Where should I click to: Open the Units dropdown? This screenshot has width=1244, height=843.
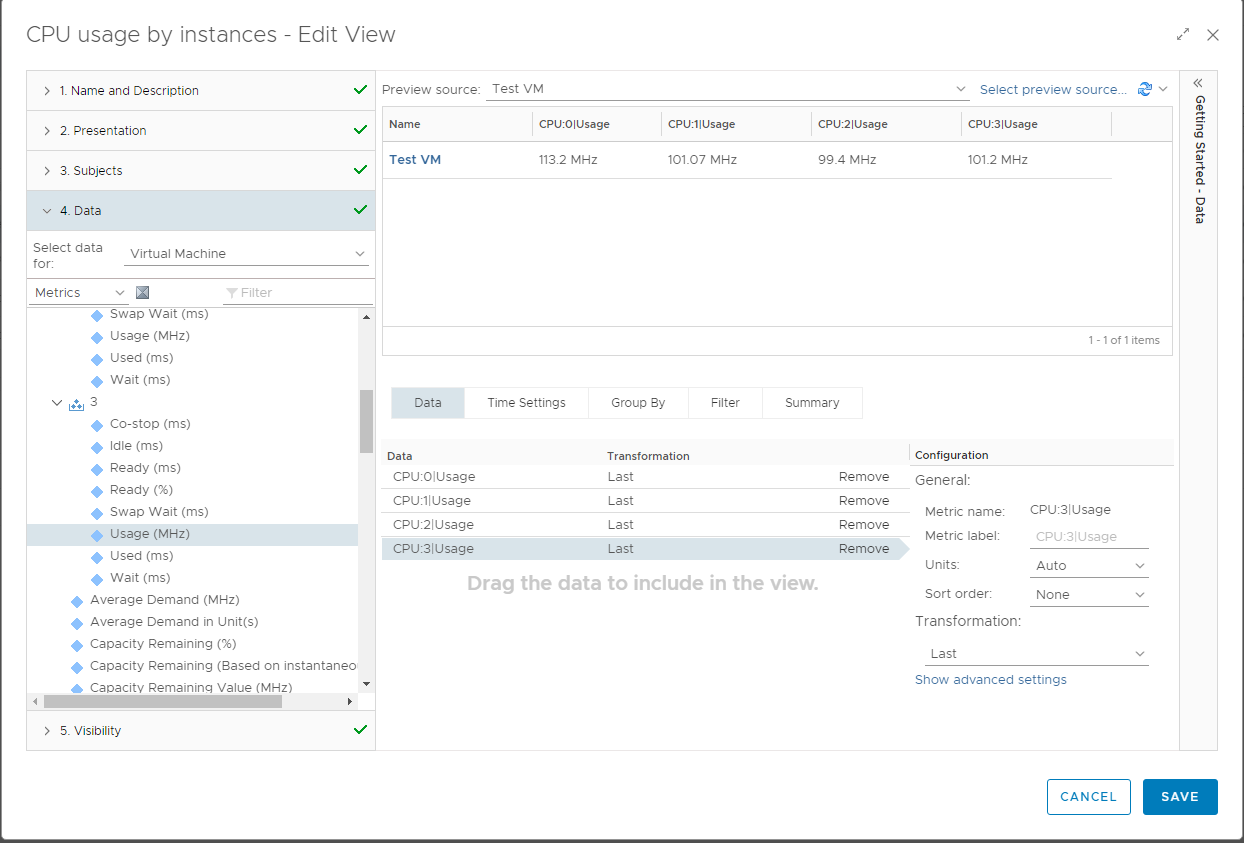coord(1089,565)
